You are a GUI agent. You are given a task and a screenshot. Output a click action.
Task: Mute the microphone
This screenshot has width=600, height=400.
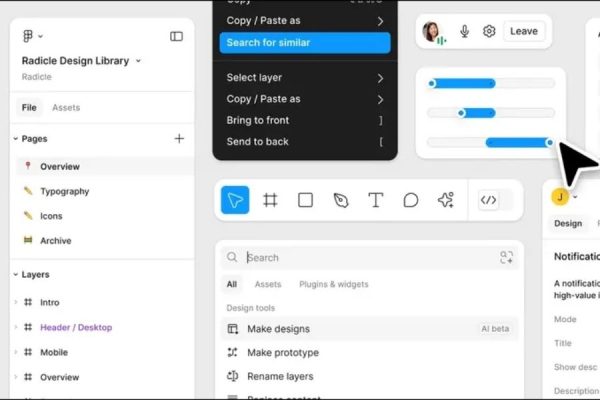click(465, 31)
